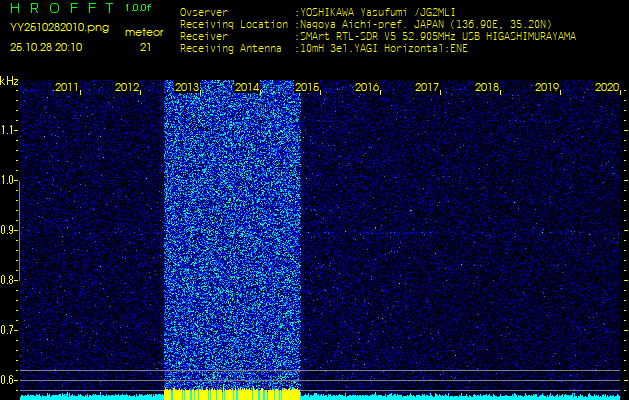Screen dimensions: 629x400
Task: Click the 2012 time marker
Action: (127, 87)
